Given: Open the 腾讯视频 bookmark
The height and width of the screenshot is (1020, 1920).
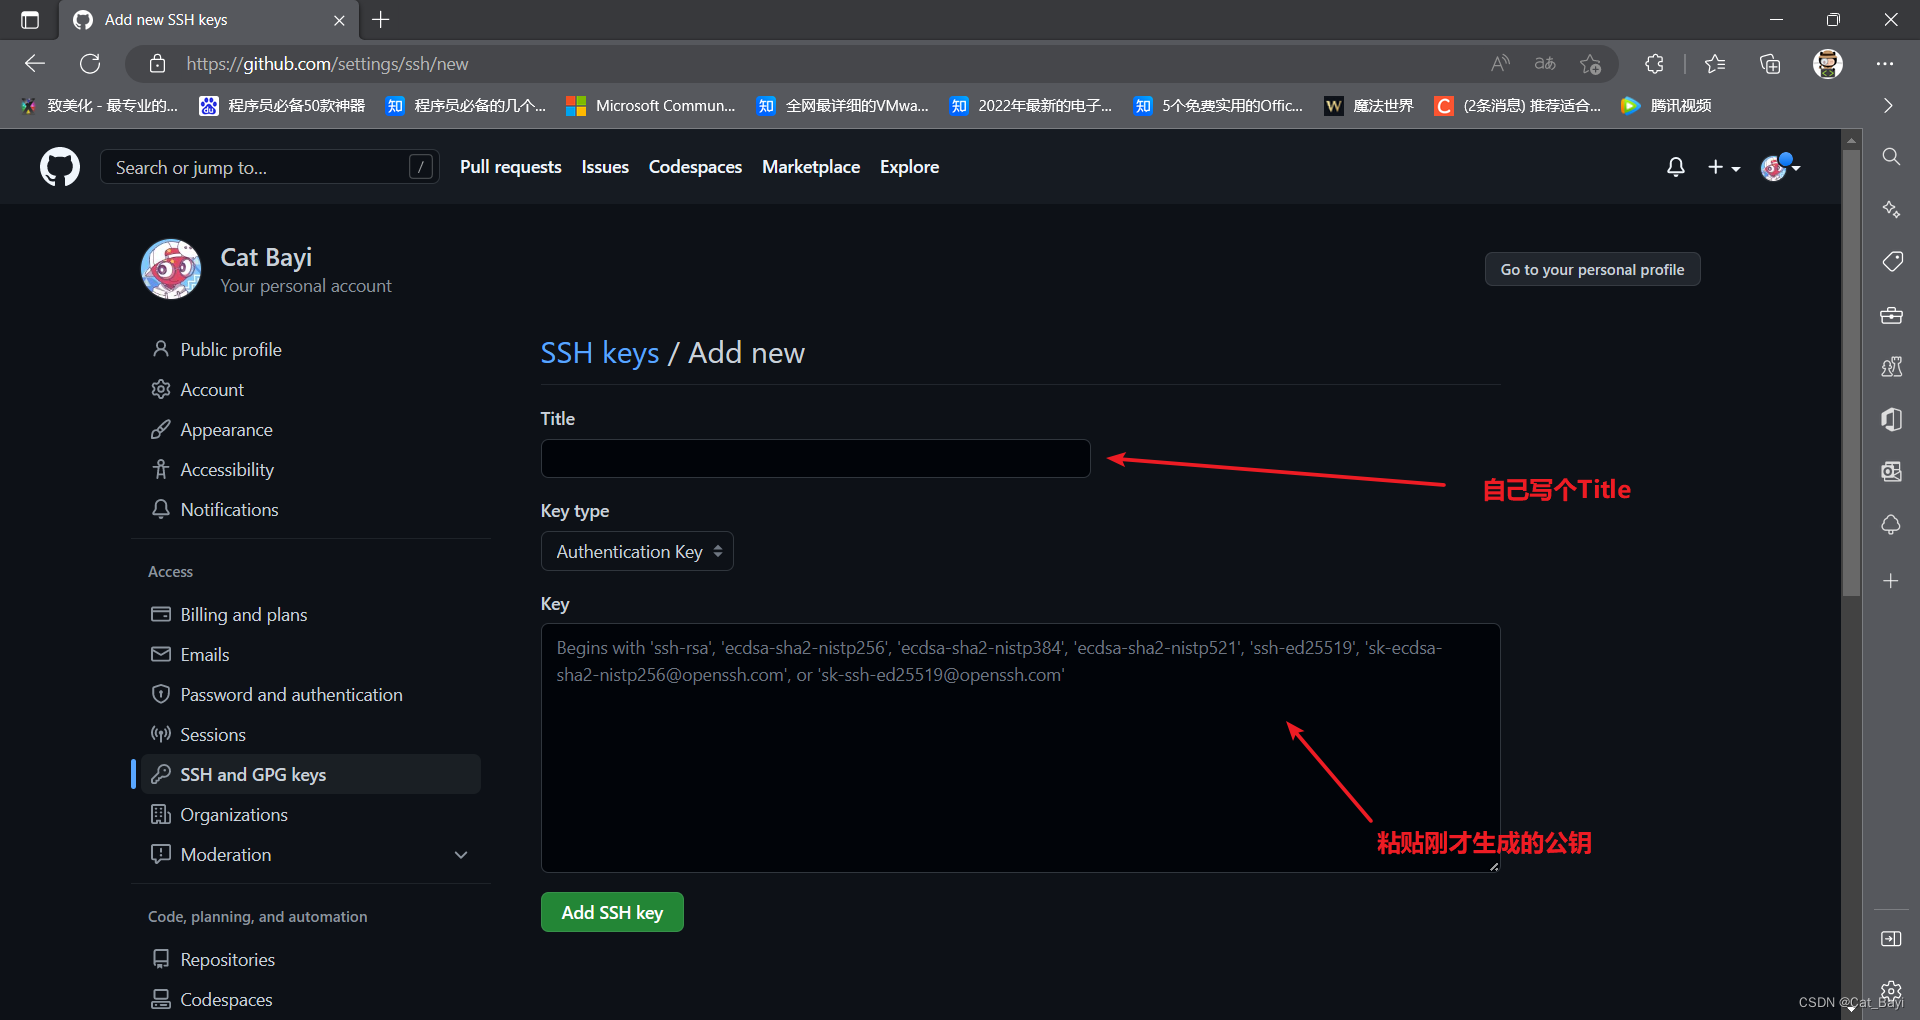Looking at the screenshot, I should (1666, 105).
